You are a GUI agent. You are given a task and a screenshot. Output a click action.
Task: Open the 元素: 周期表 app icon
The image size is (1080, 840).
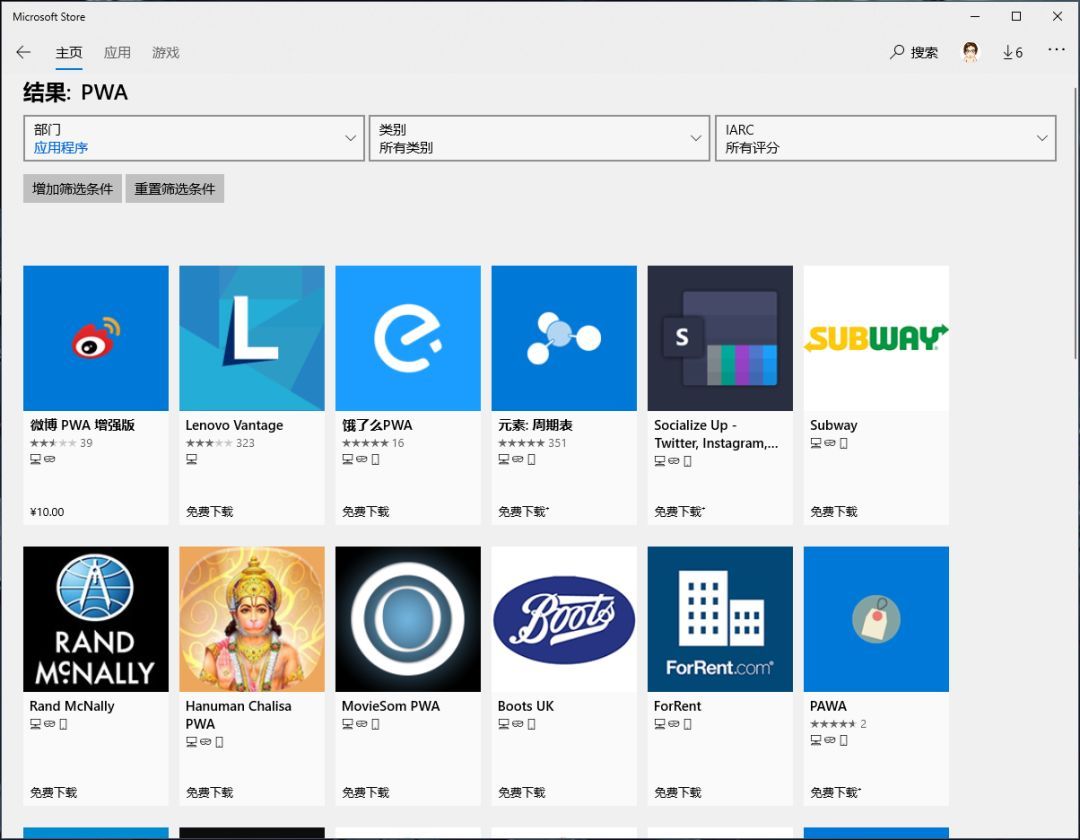(564, 338)
